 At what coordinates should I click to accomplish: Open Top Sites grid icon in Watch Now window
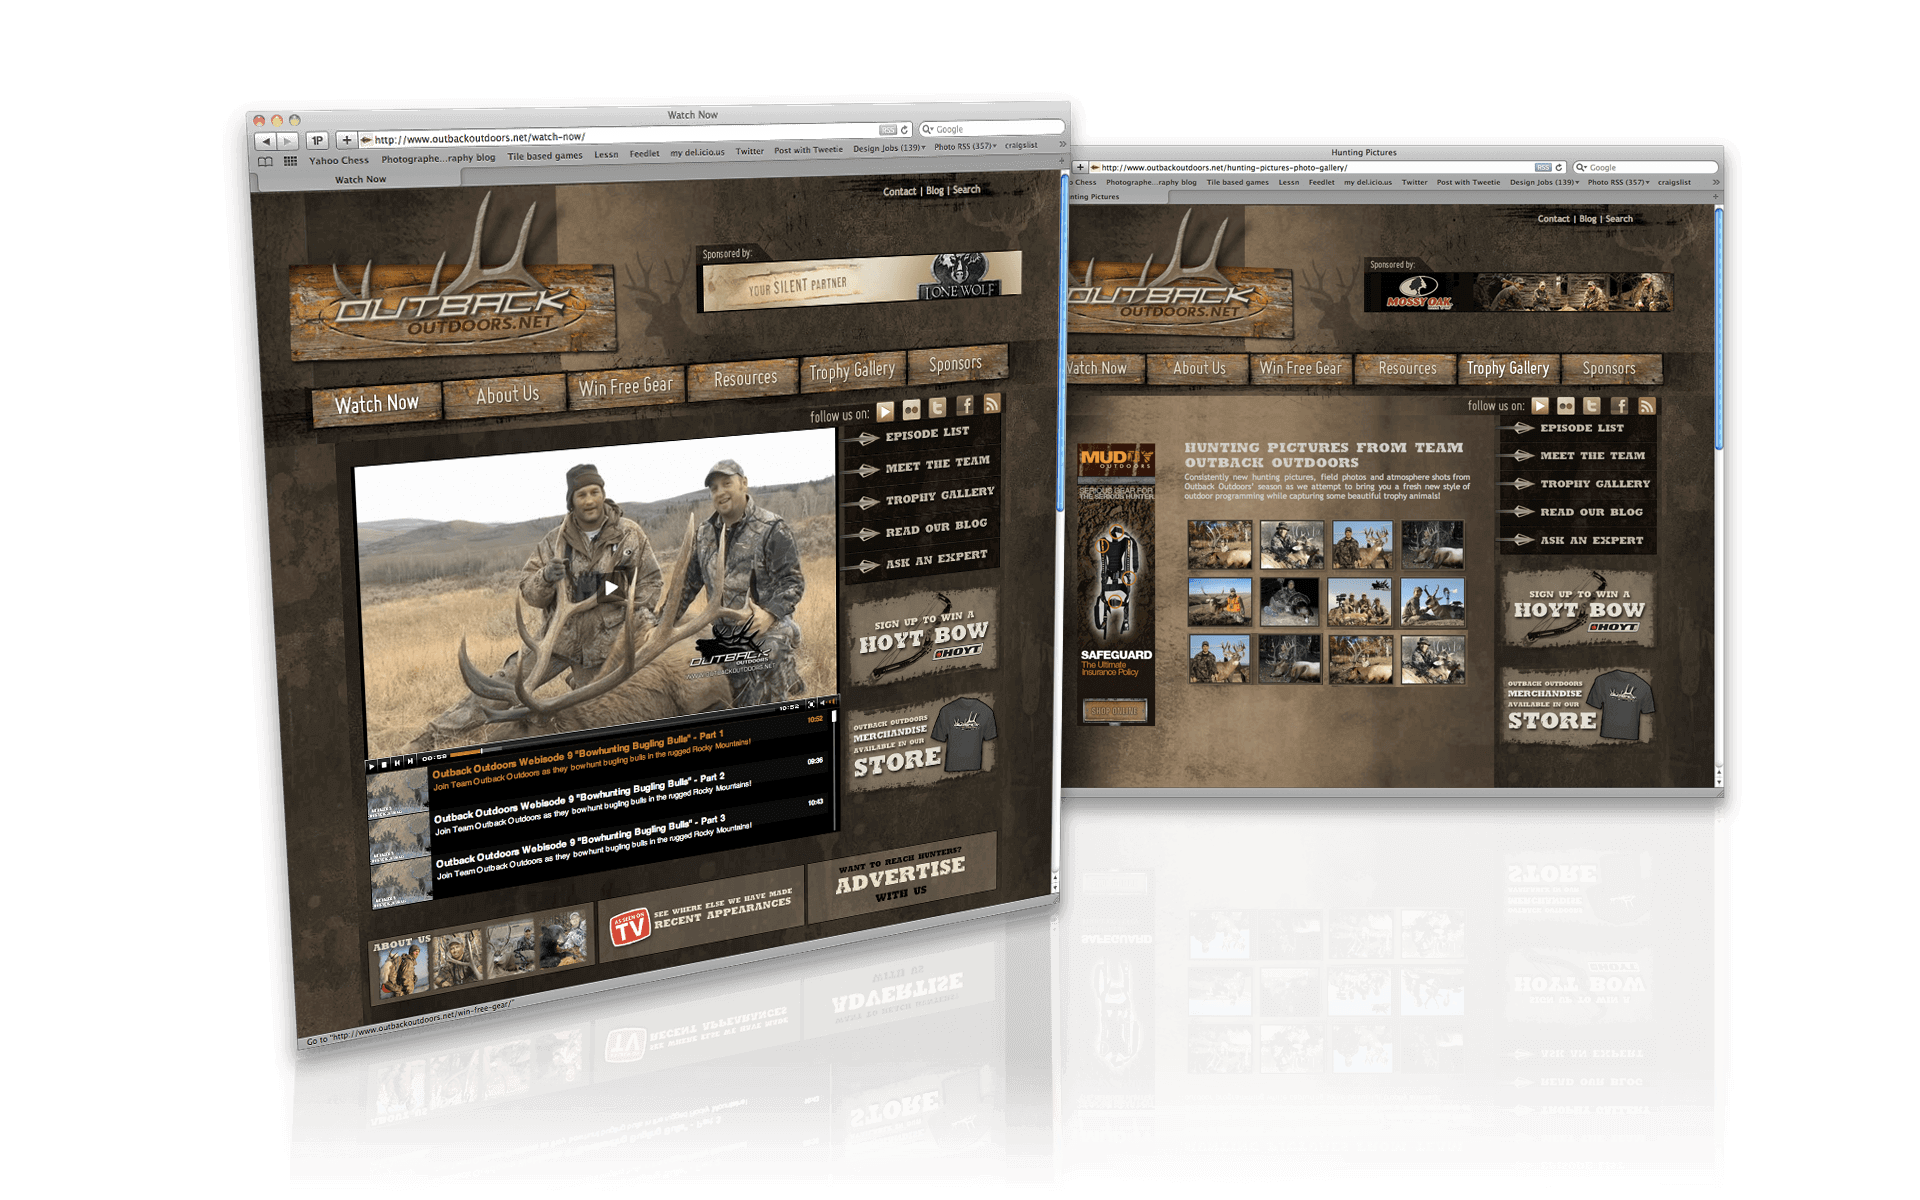[290, 161]
